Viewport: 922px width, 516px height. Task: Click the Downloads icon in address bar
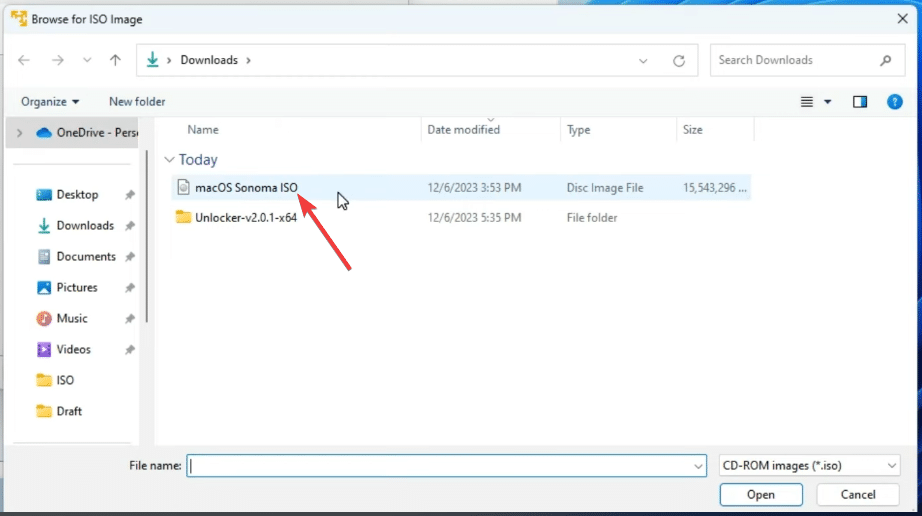click(x=152, y=59)
